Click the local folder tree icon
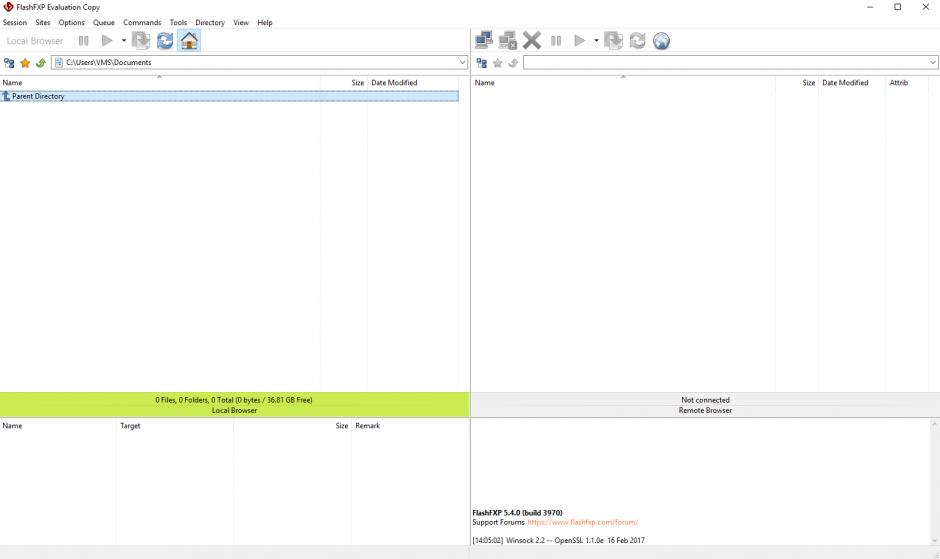Screen dimensions: 940x559 9,62
